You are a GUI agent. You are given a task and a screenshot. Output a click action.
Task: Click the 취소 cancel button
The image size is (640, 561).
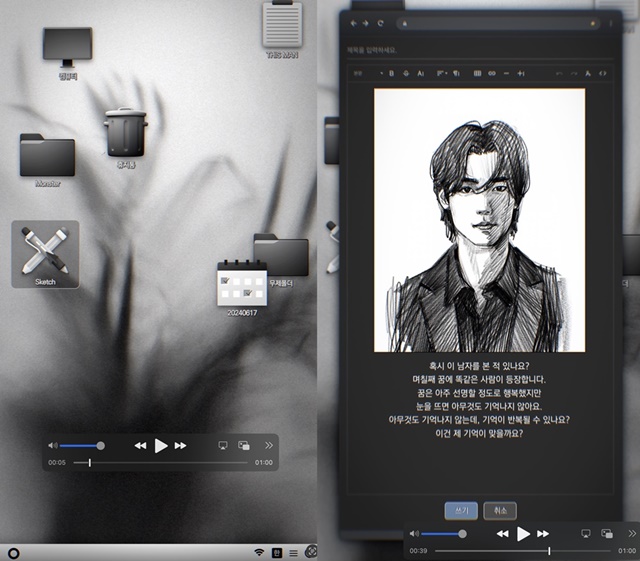coord(499,510)
